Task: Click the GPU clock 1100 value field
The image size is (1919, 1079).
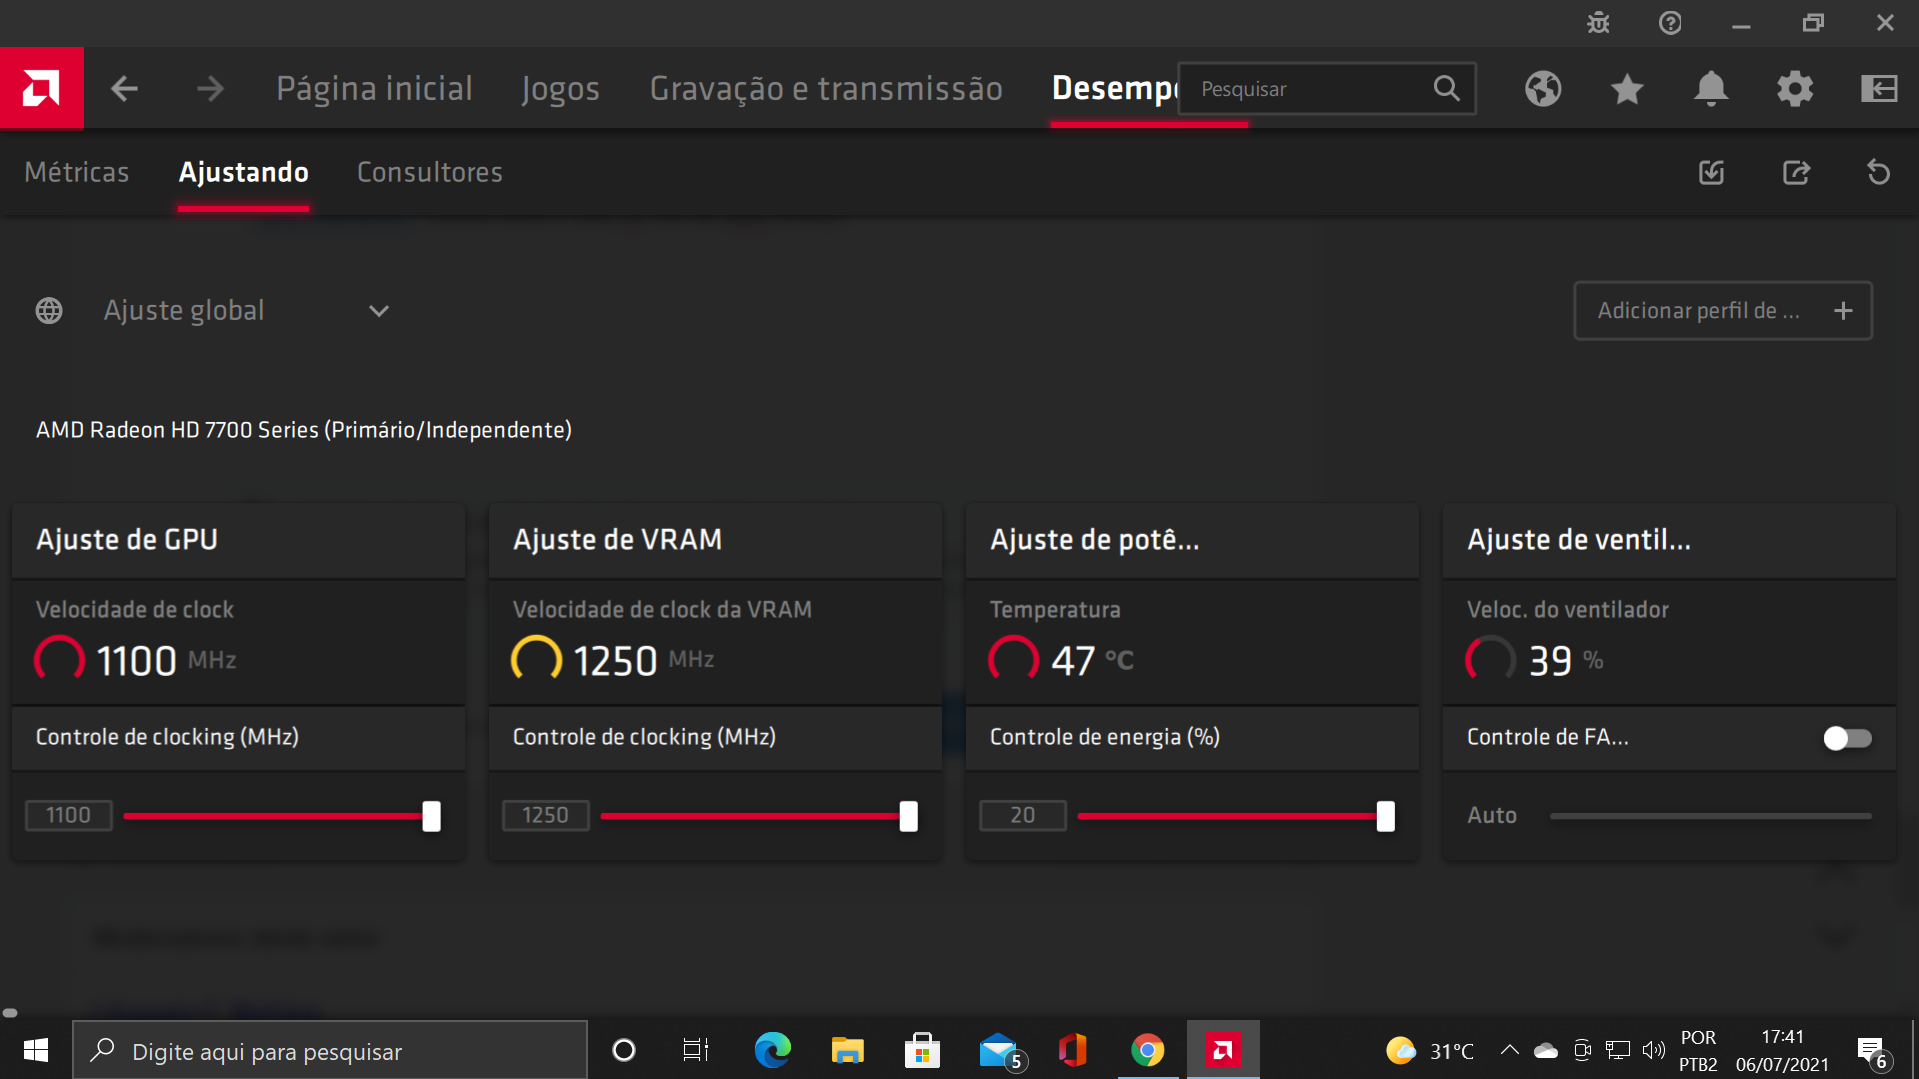Action: coord(68,815)
